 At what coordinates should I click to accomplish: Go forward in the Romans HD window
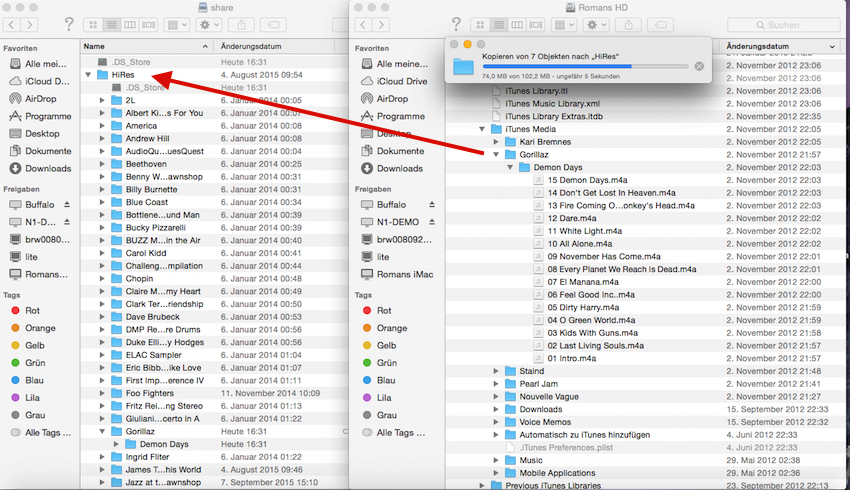(x=381, y=24)
